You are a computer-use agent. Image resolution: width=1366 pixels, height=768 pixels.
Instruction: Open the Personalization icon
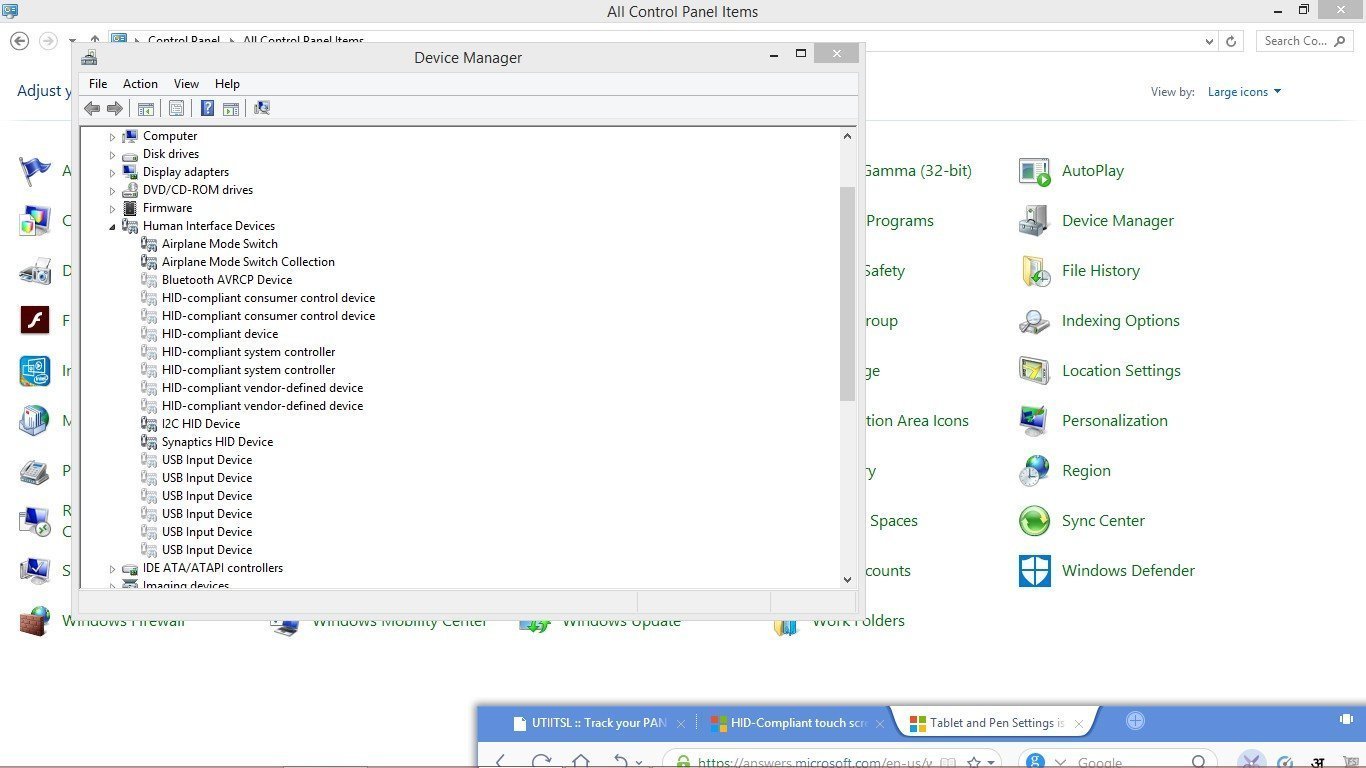coord(1034,421)
